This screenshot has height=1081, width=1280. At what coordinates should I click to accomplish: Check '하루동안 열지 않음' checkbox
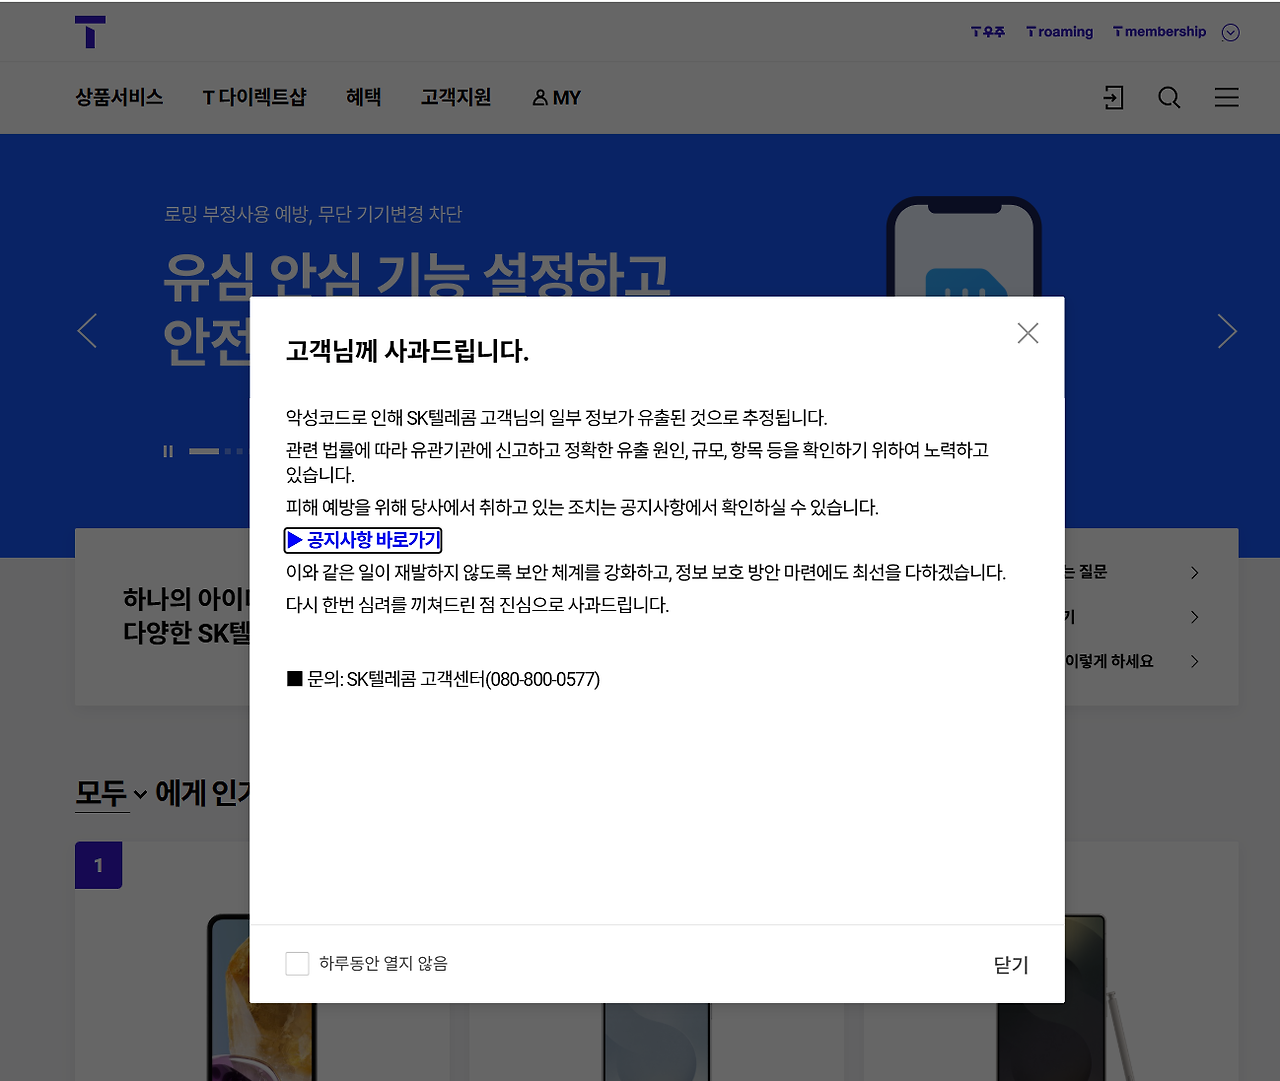point(297,963)
